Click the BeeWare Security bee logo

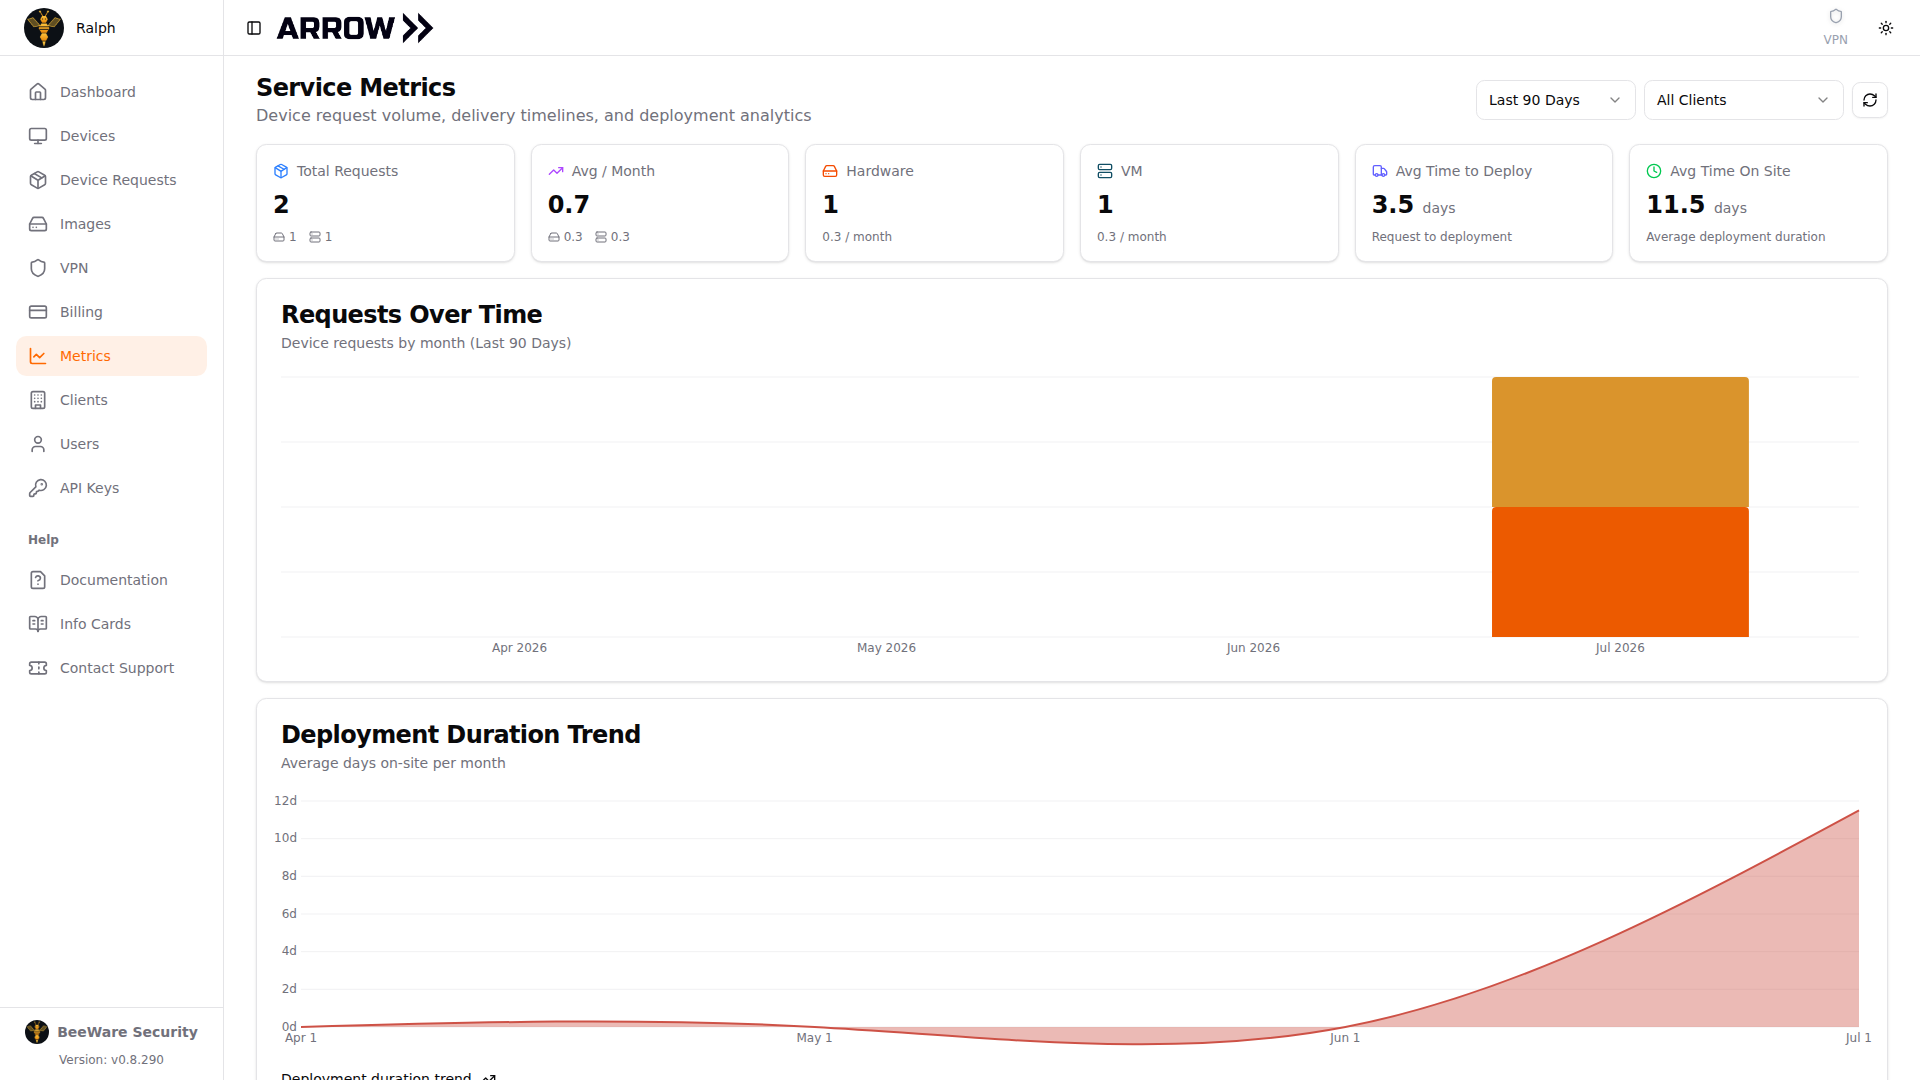coord(37,1032)
